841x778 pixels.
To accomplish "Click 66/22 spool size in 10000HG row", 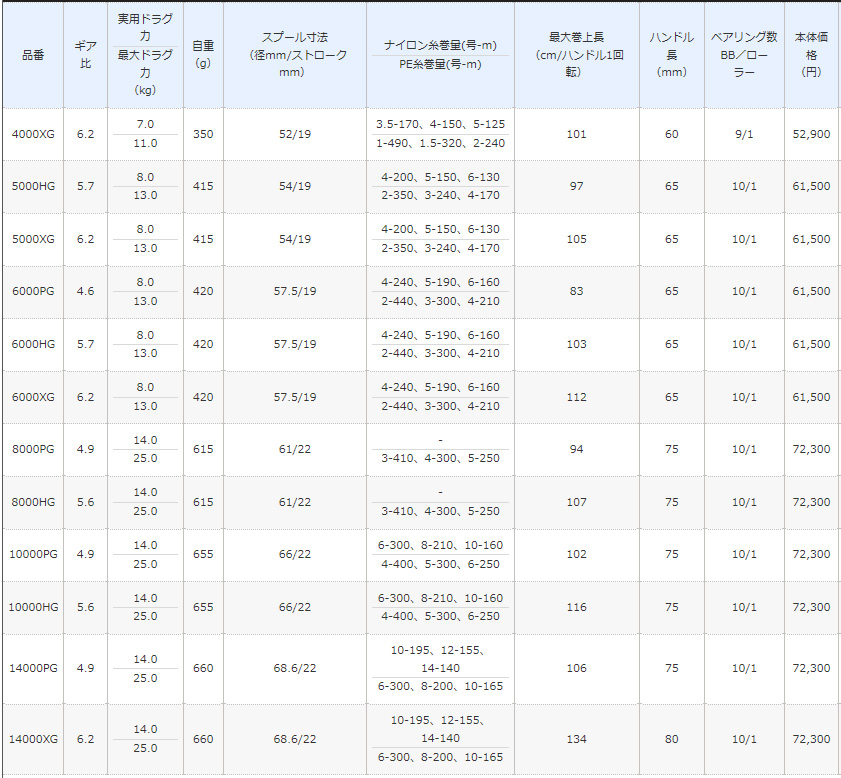I will [295, 607].
